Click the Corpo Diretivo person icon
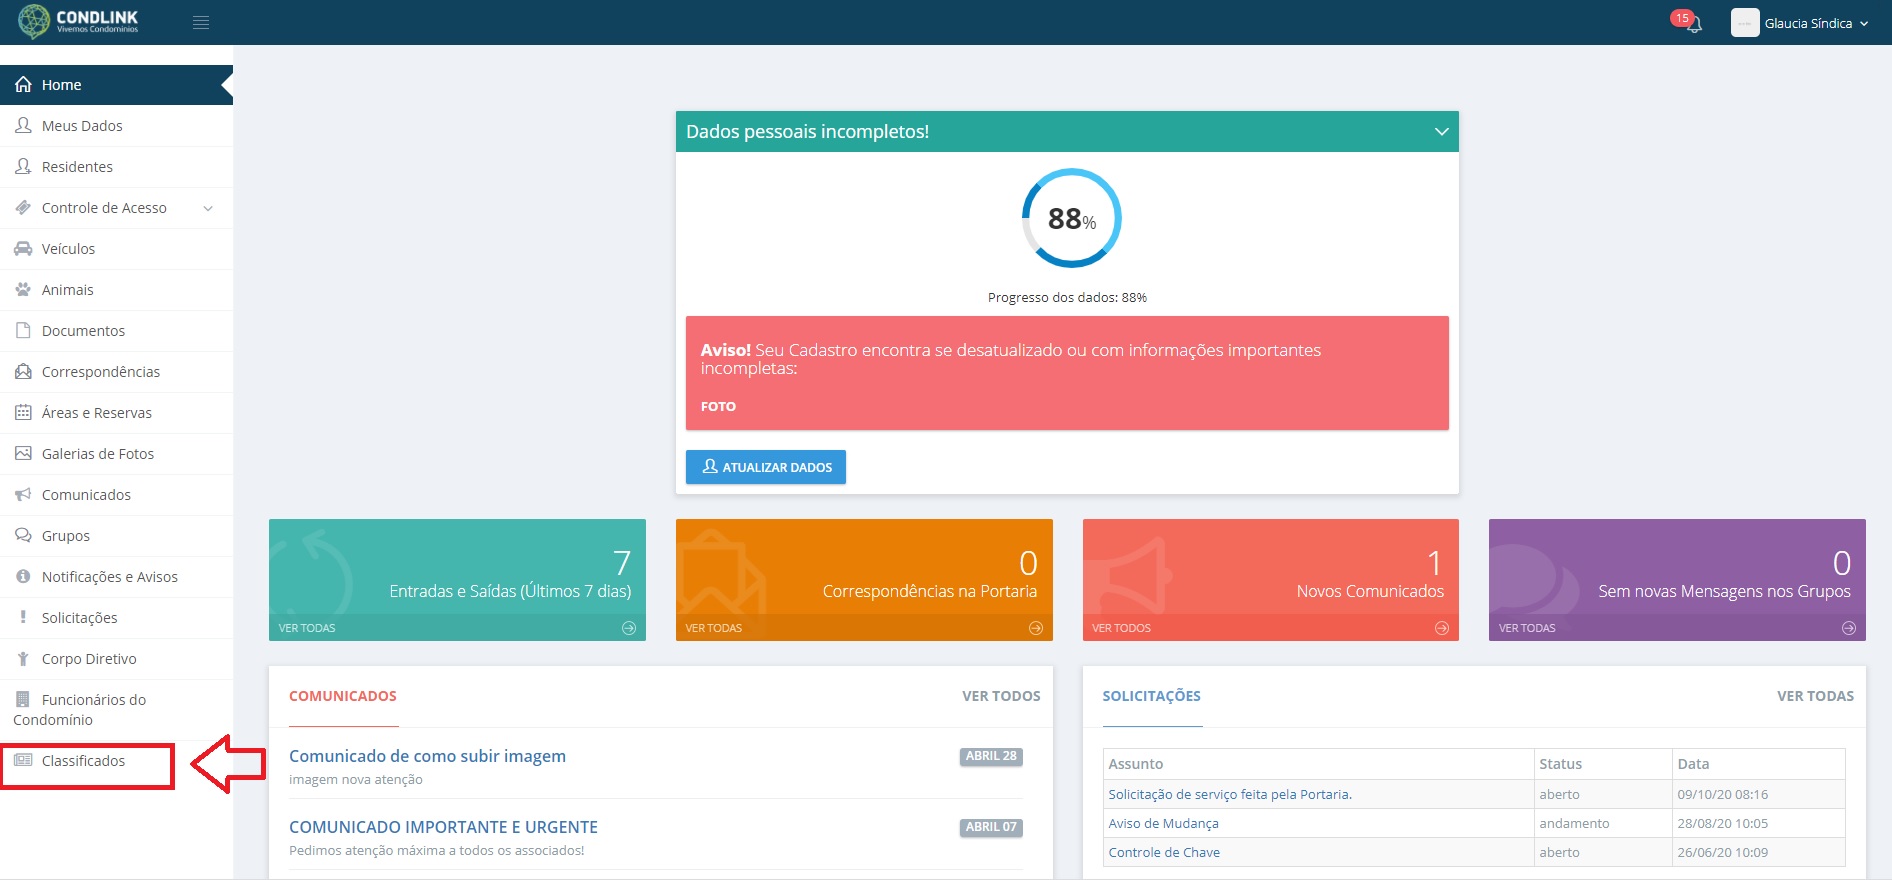Screen dimensions: 1892x882 coord(23,659)
